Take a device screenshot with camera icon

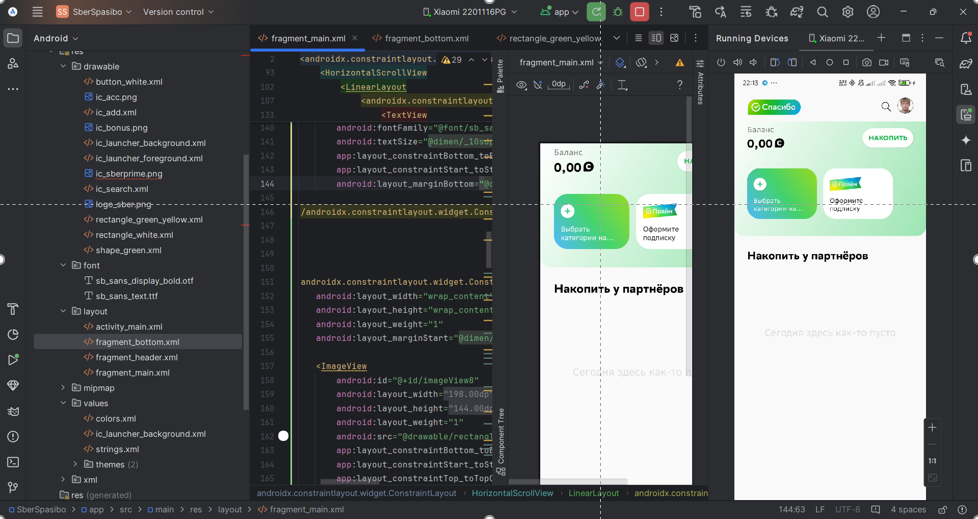866,63
